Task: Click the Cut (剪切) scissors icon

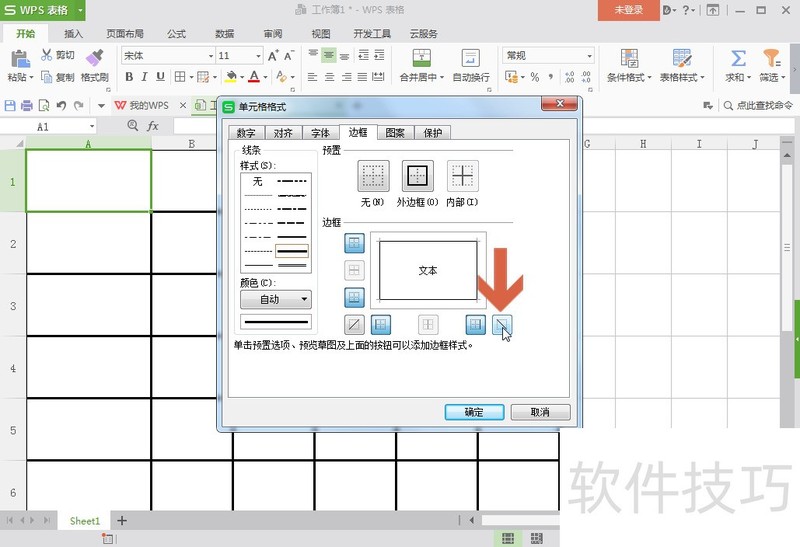Action: 46,55
